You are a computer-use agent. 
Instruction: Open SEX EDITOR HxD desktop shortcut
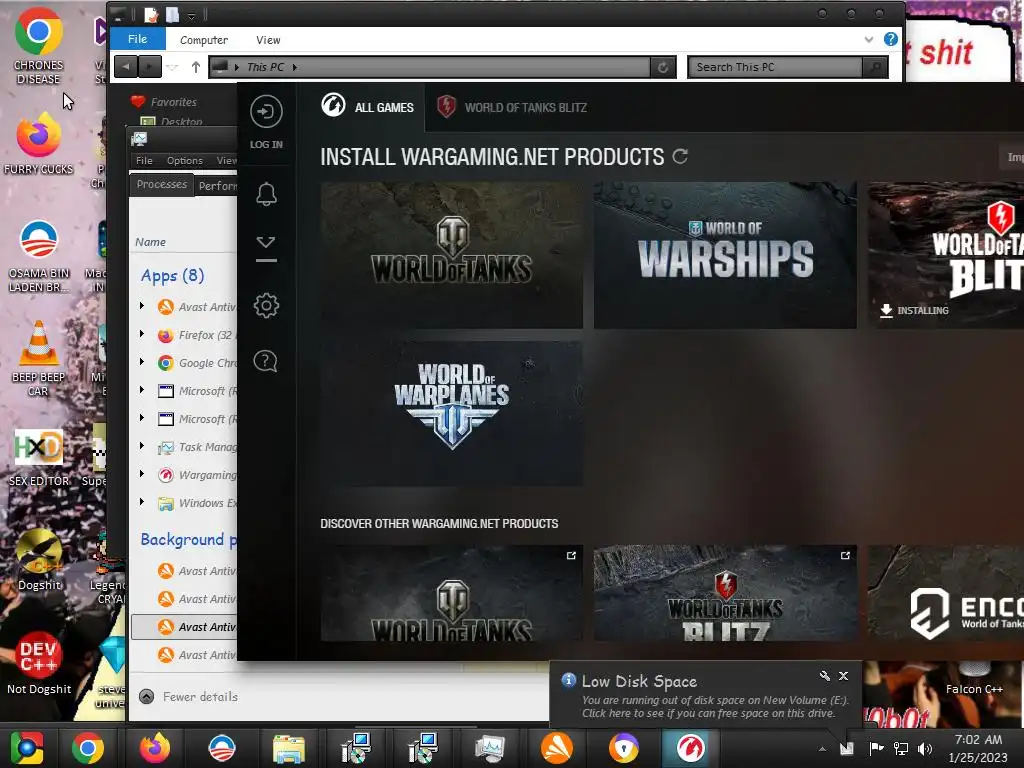39,457
